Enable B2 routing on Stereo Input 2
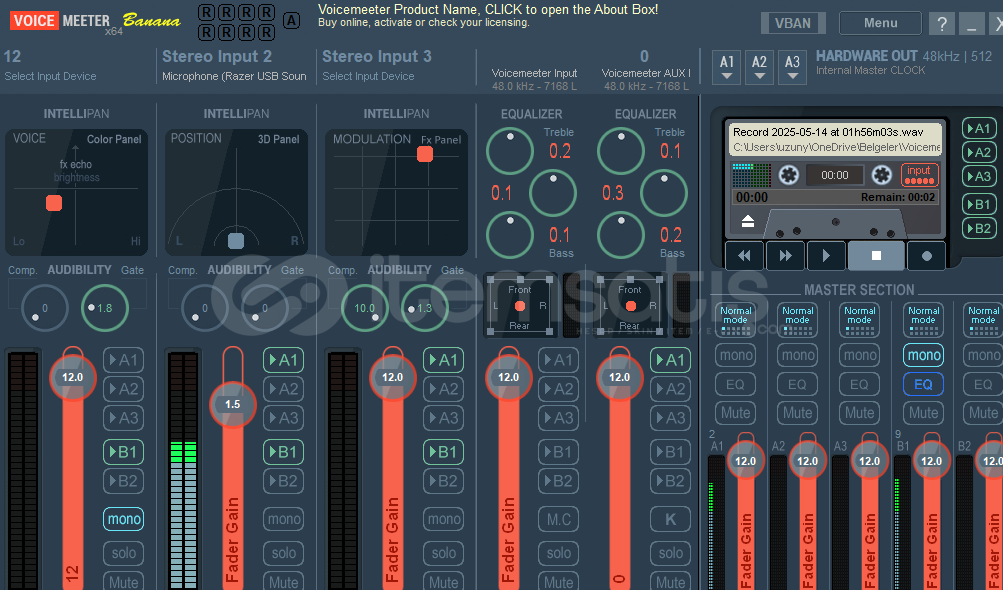This screenshot has width=1003, height=590. (283, 481)
